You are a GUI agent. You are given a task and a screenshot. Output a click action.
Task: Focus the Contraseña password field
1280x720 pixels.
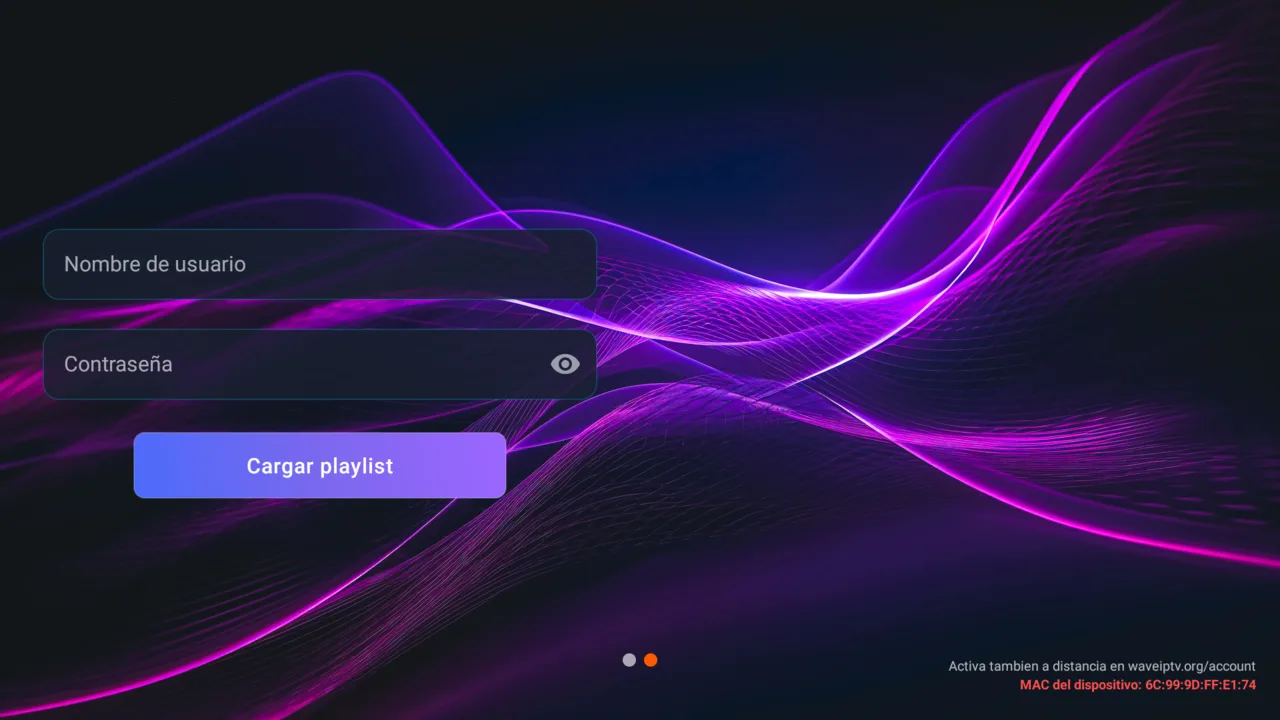click(320, 364)
